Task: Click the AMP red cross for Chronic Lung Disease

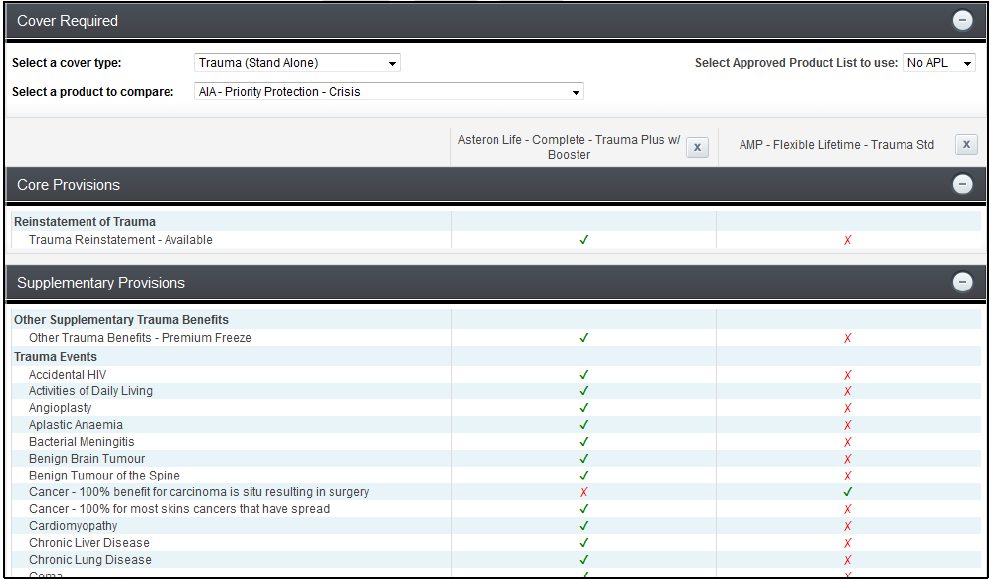Action: pos(848,560)
